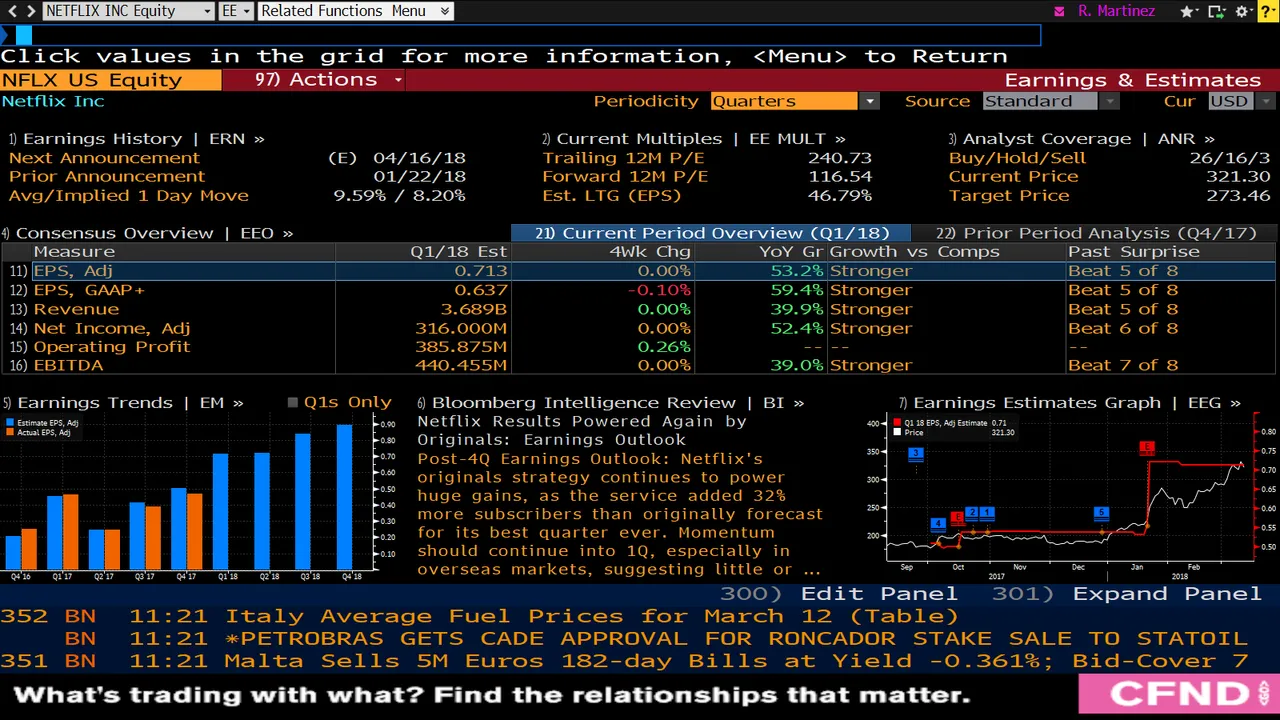The width and height of the screenshot is (1280, 720).
Task: Click the Target Price value 273.46
Action: point(1238,196)
